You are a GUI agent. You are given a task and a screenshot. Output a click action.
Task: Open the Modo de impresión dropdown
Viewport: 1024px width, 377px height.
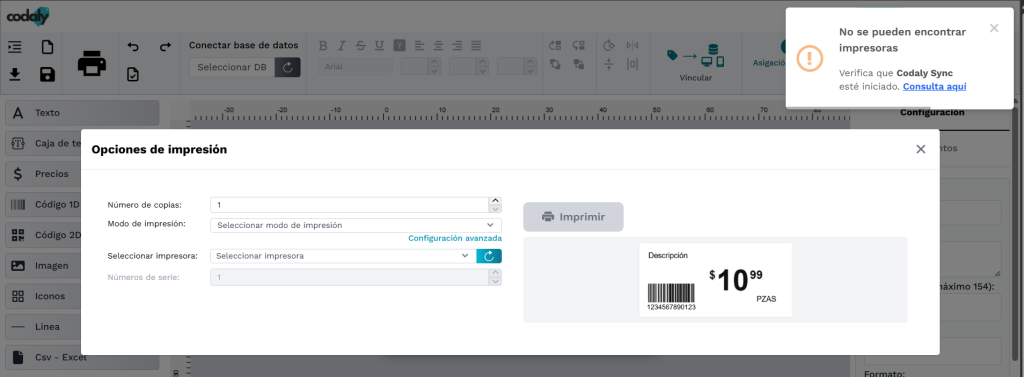356,225
